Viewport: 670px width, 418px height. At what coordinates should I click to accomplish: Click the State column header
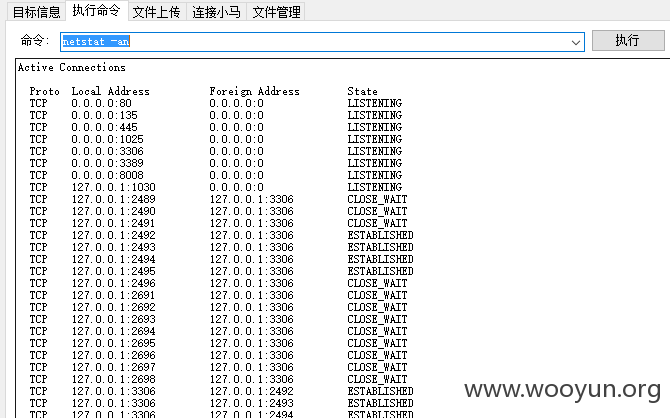tap(362, 91)
